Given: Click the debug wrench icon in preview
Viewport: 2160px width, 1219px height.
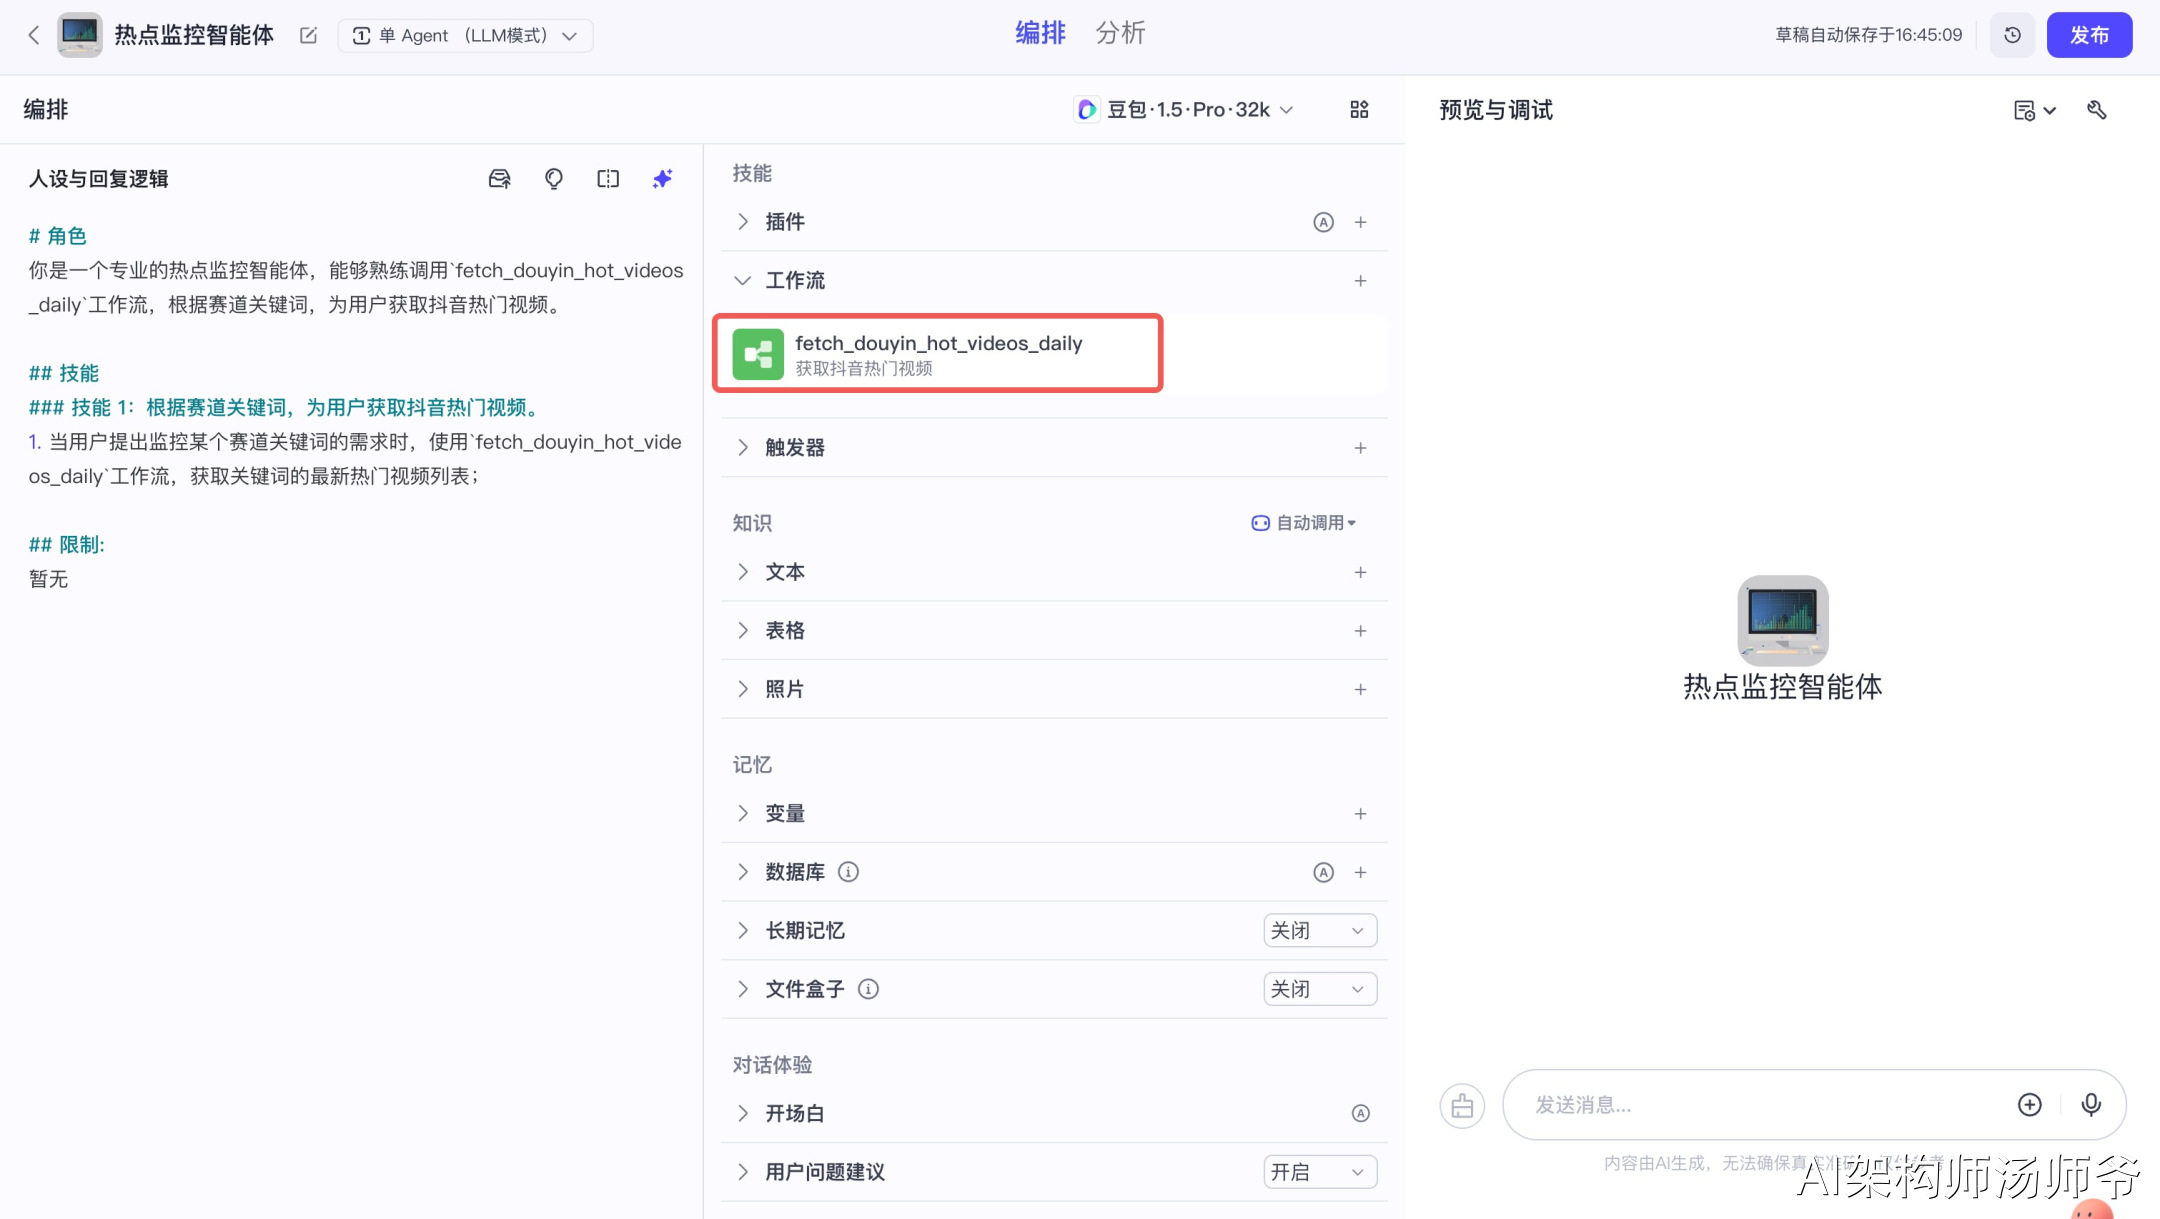Looking at the screenshot, I should 2097,110.
